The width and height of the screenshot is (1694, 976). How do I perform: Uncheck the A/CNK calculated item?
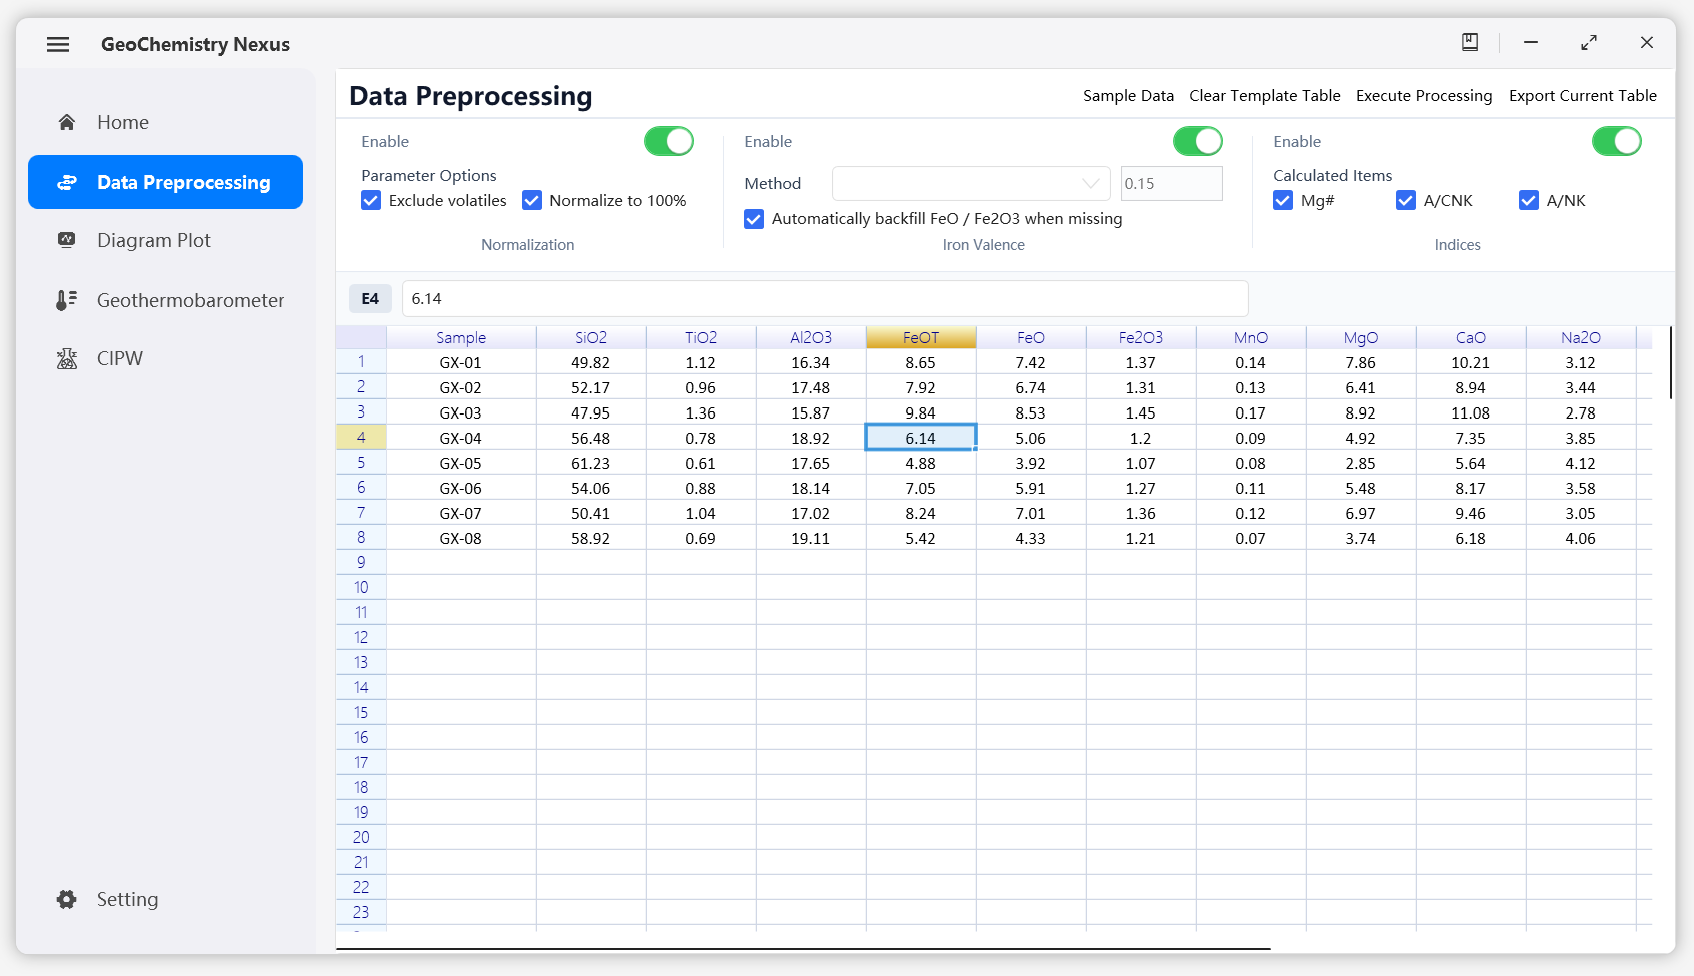[1406, 200]
